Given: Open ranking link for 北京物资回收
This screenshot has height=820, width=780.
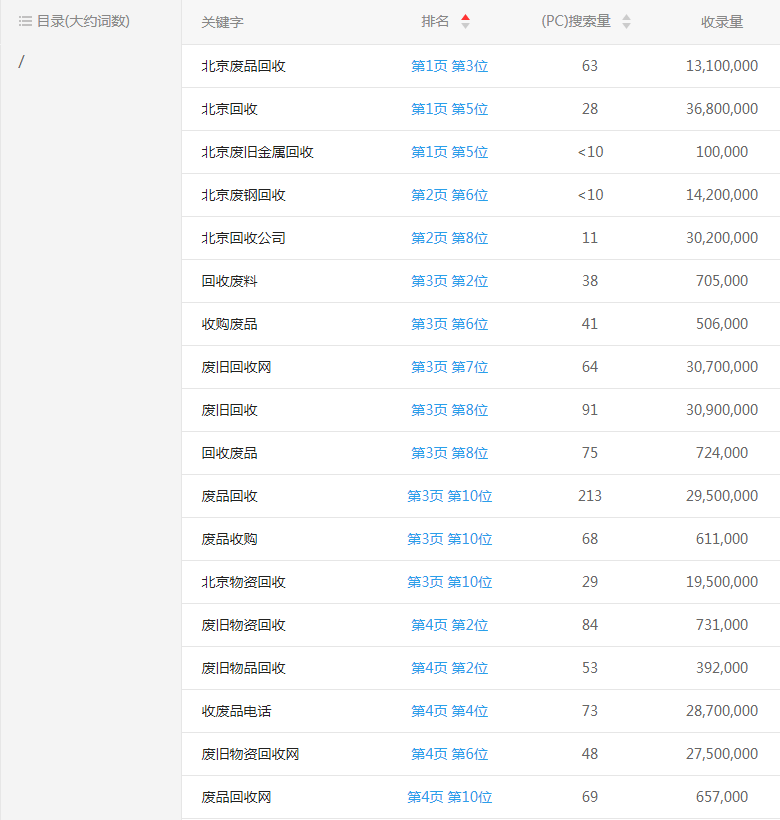Looking at the screenshot, I should pos(449,582).
